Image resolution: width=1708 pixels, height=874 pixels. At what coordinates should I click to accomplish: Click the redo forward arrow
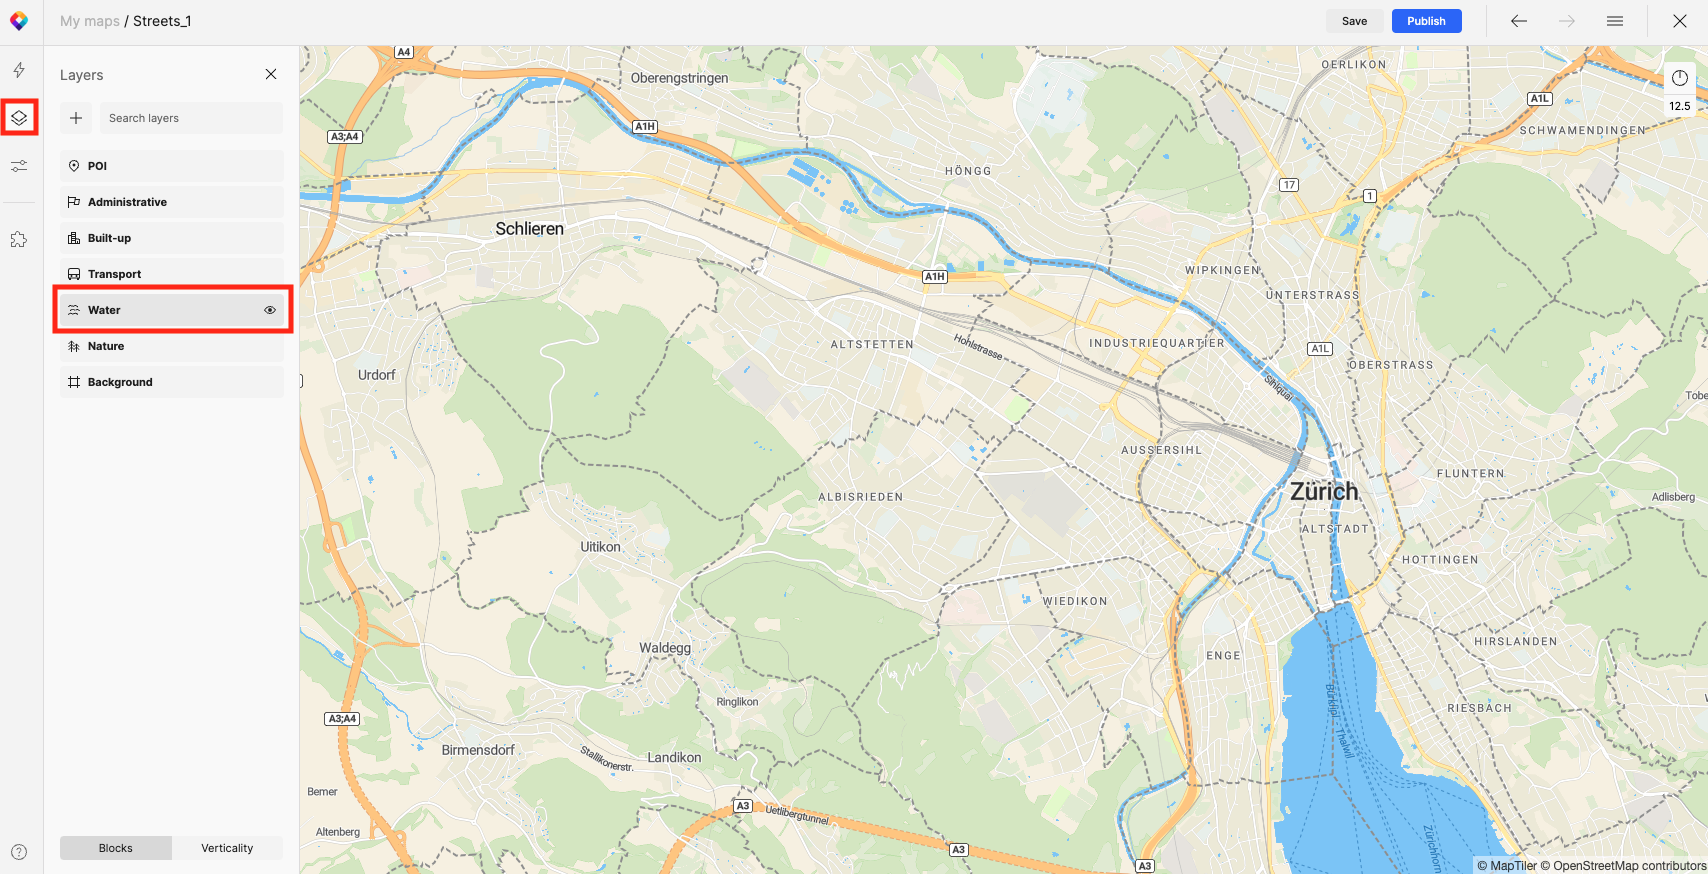(1567, 21)
